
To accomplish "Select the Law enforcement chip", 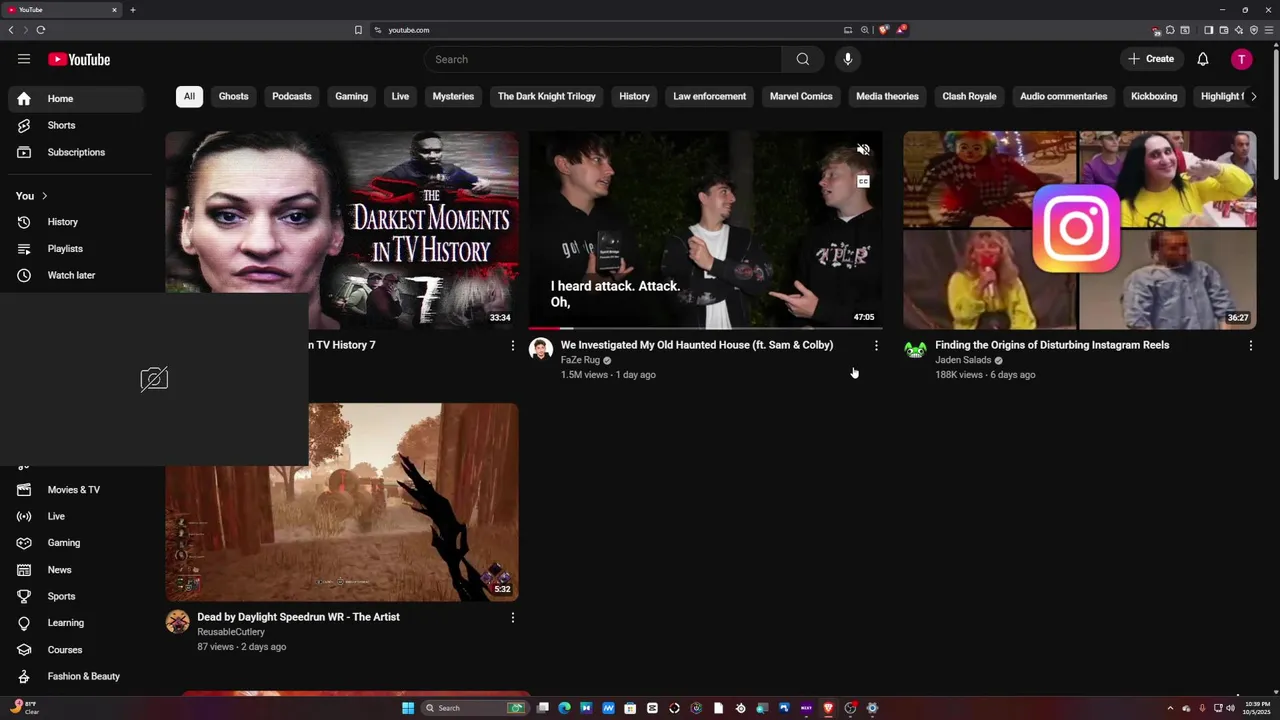I will point(710,96).
